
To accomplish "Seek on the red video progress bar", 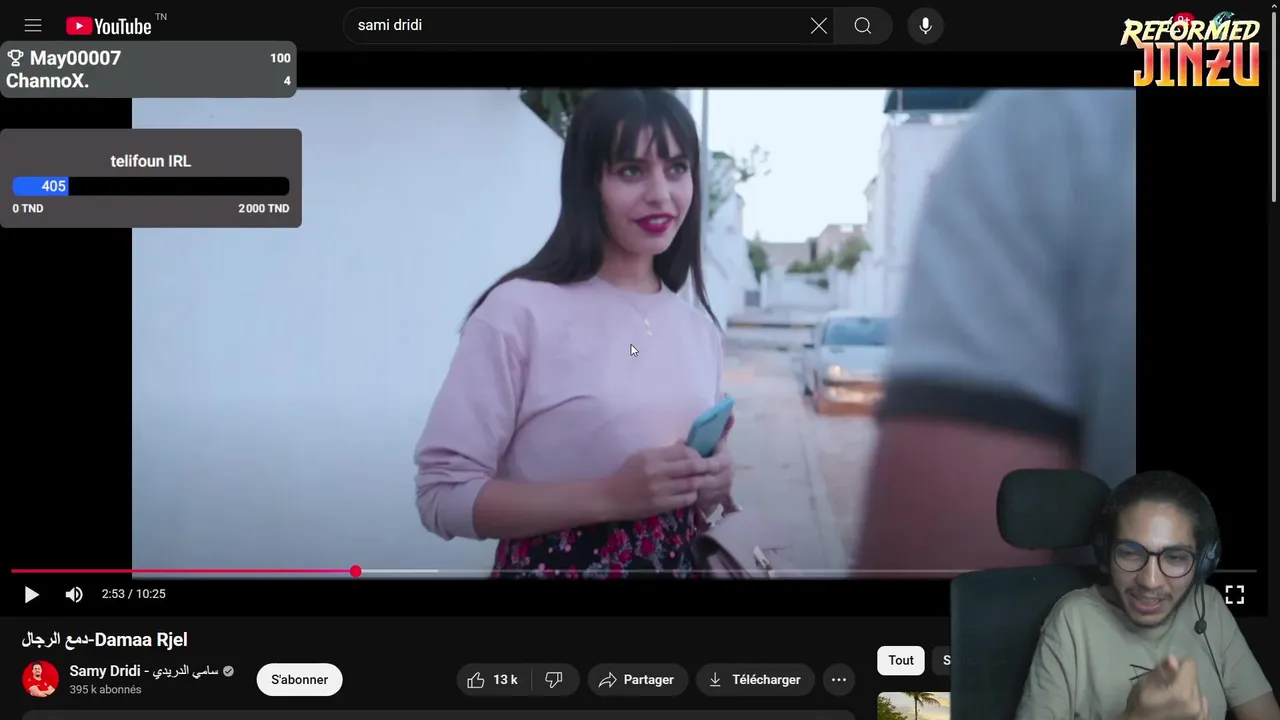I will pyautogui.click(x=183, y=571).
